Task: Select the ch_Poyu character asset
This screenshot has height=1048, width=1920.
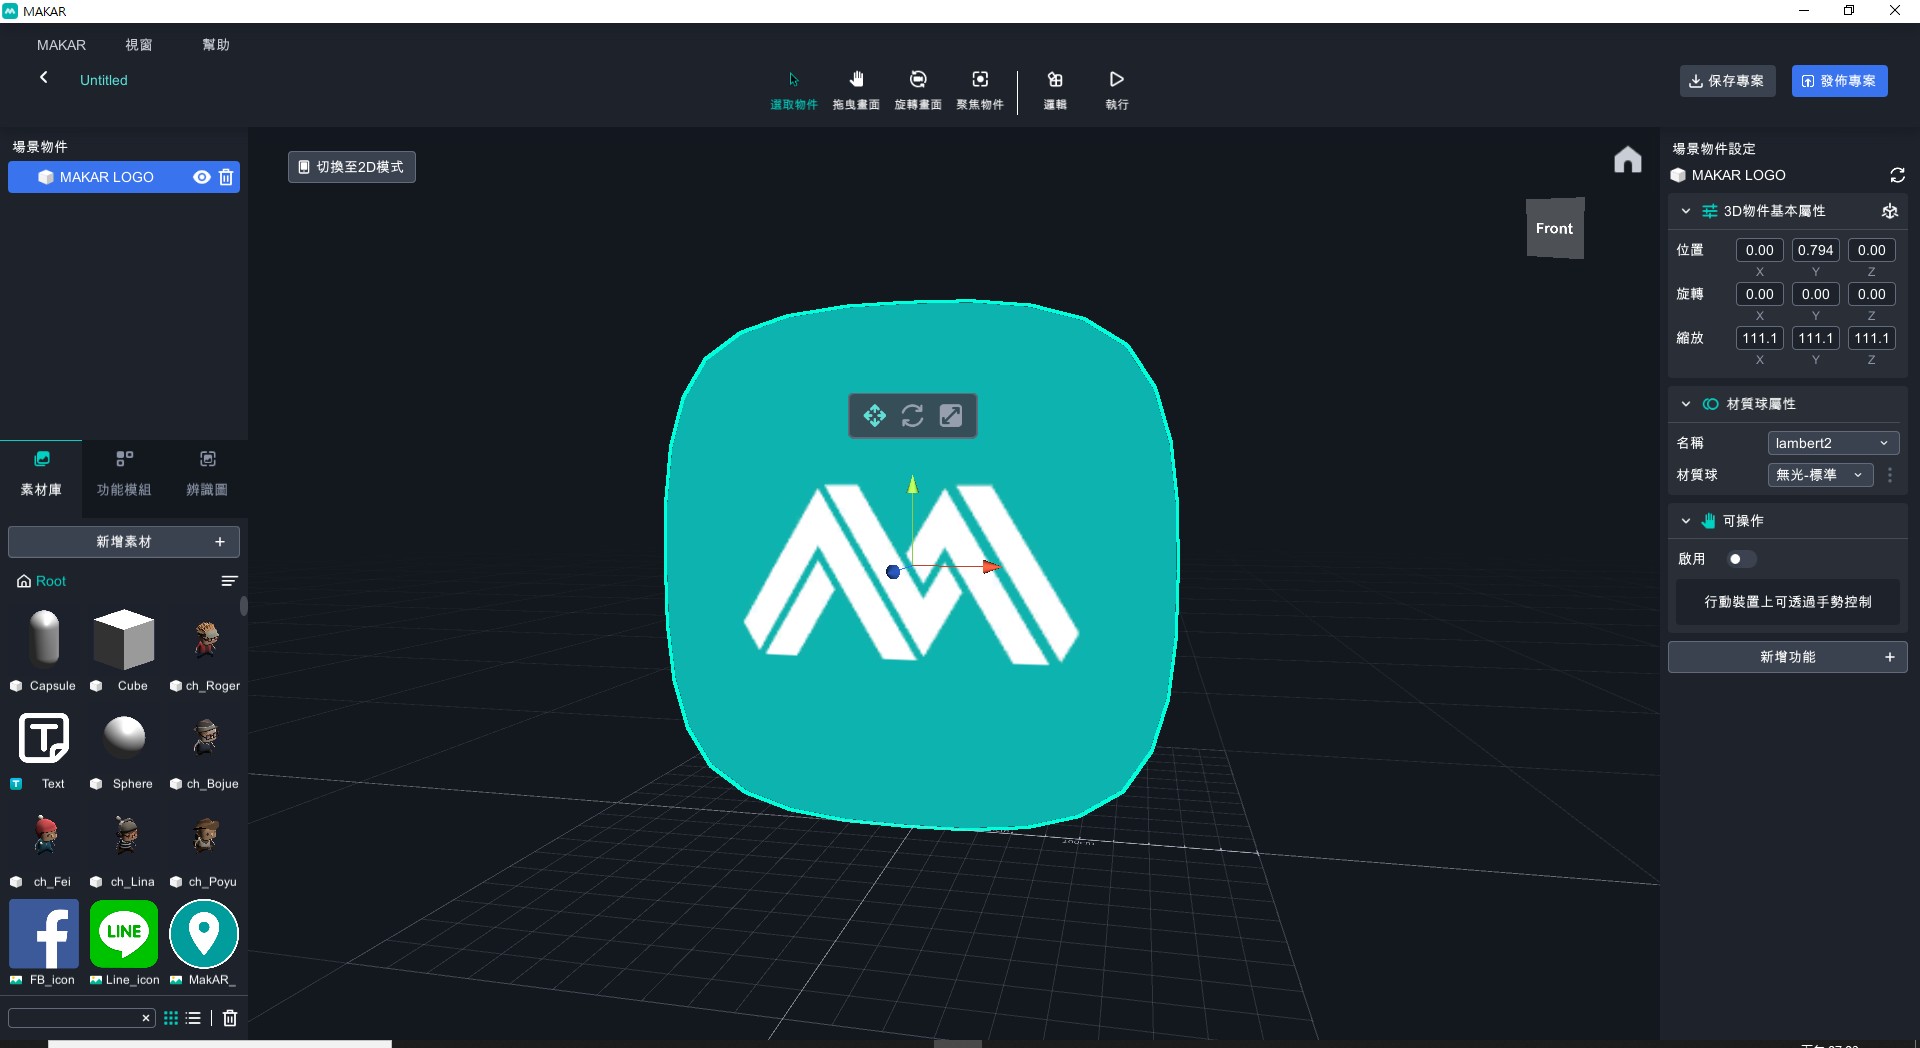Action: 205,835
